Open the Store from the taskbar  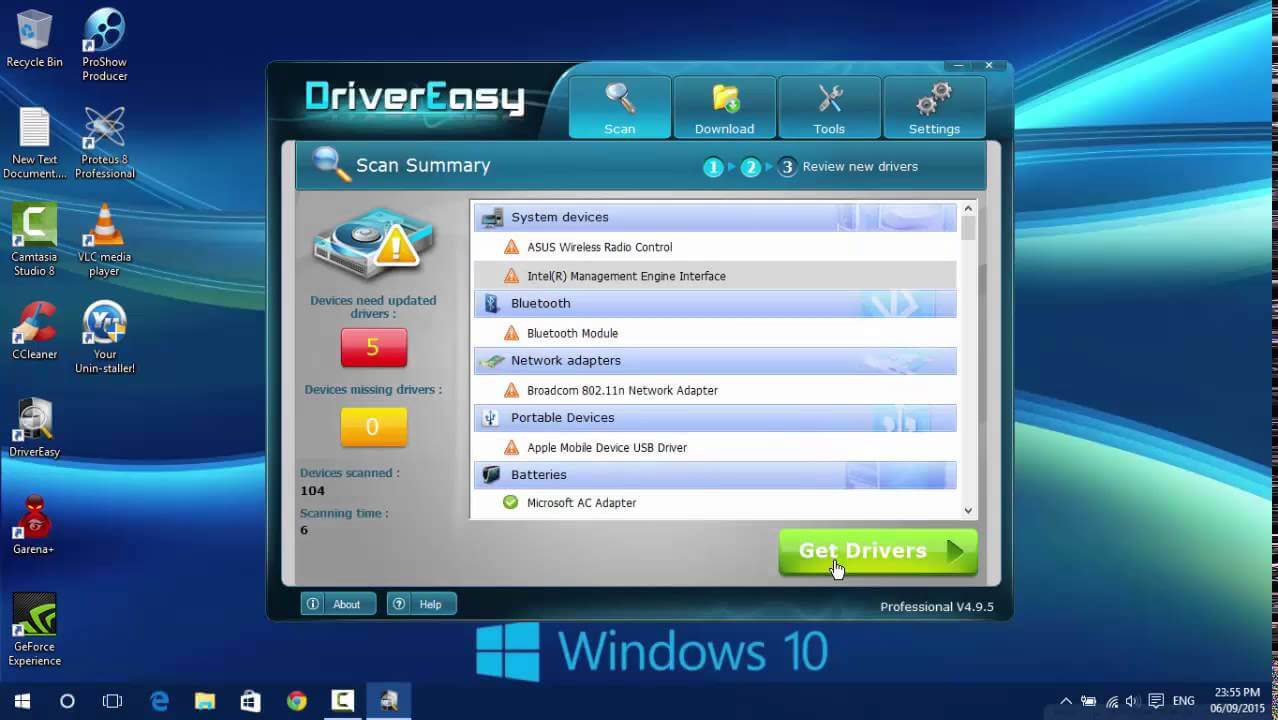pos(250,701)
